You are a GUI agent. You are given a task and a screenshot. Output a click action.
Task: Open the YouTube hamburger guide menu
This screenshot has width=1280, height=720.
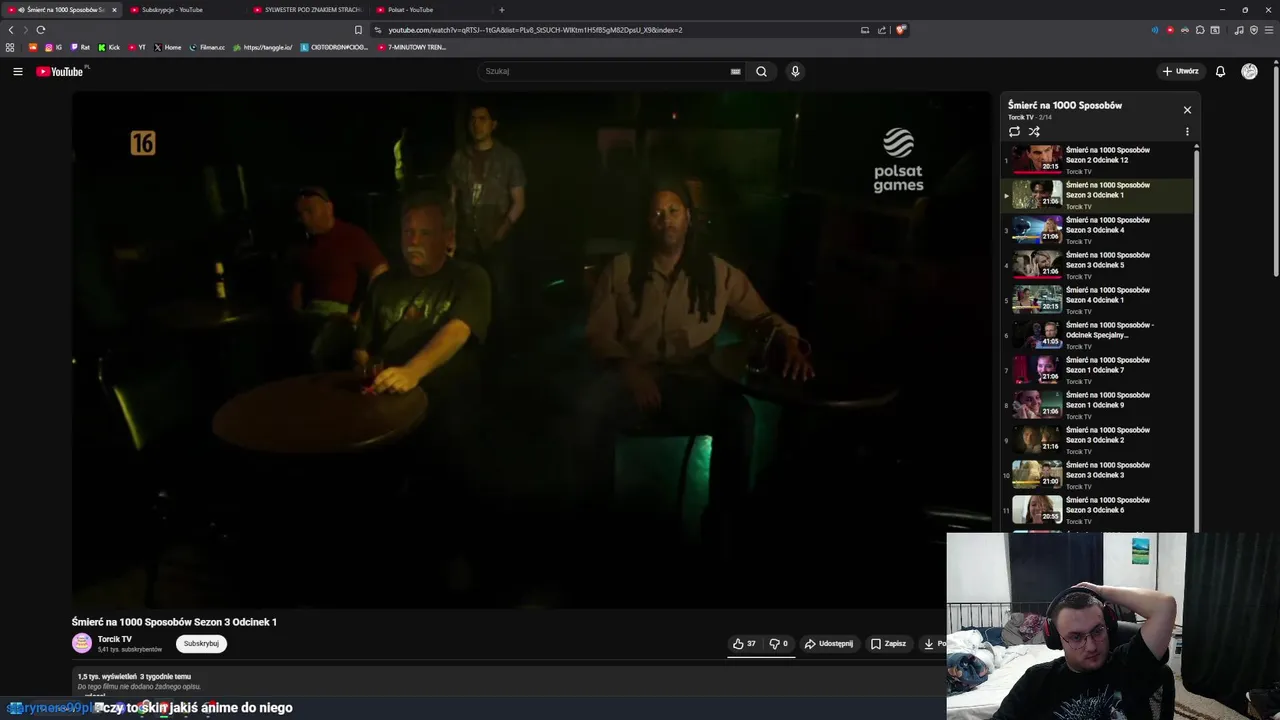point(17,71)
